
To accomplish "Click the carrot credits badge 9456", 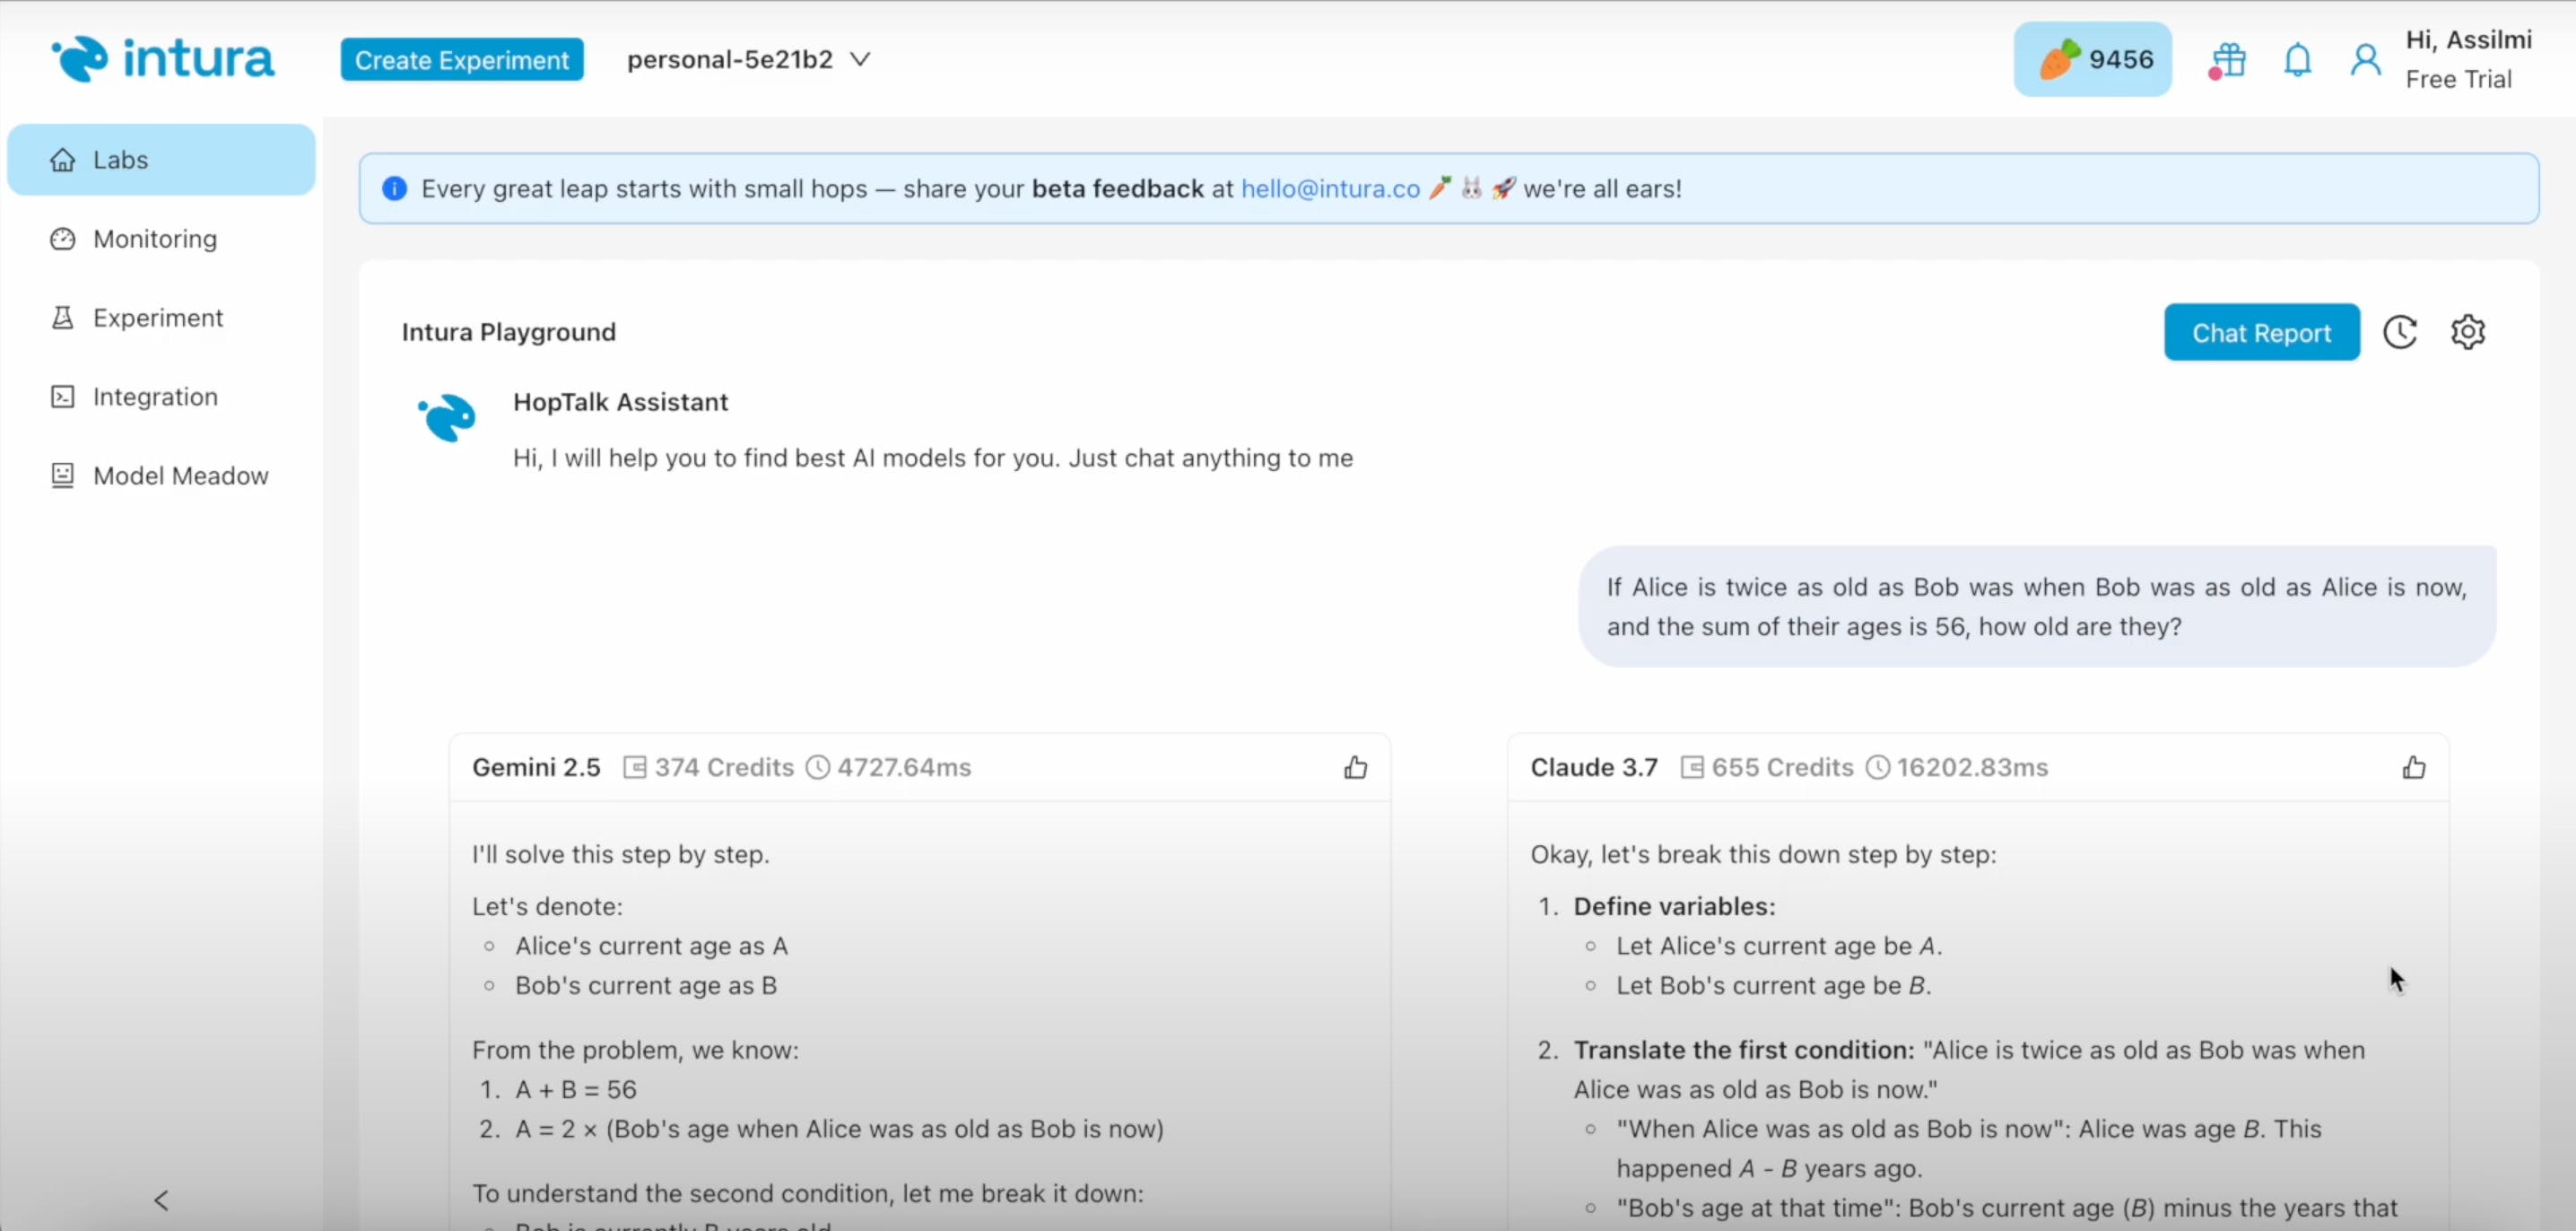I will coord(2092,59).
